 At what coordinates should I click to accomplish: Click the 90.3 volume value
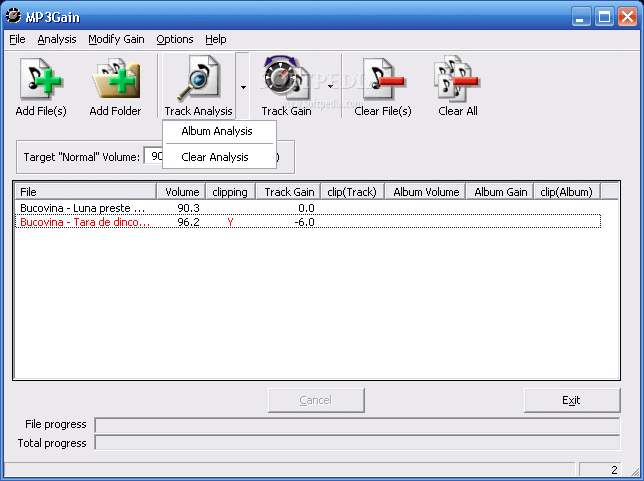click(x=189, y=208)
